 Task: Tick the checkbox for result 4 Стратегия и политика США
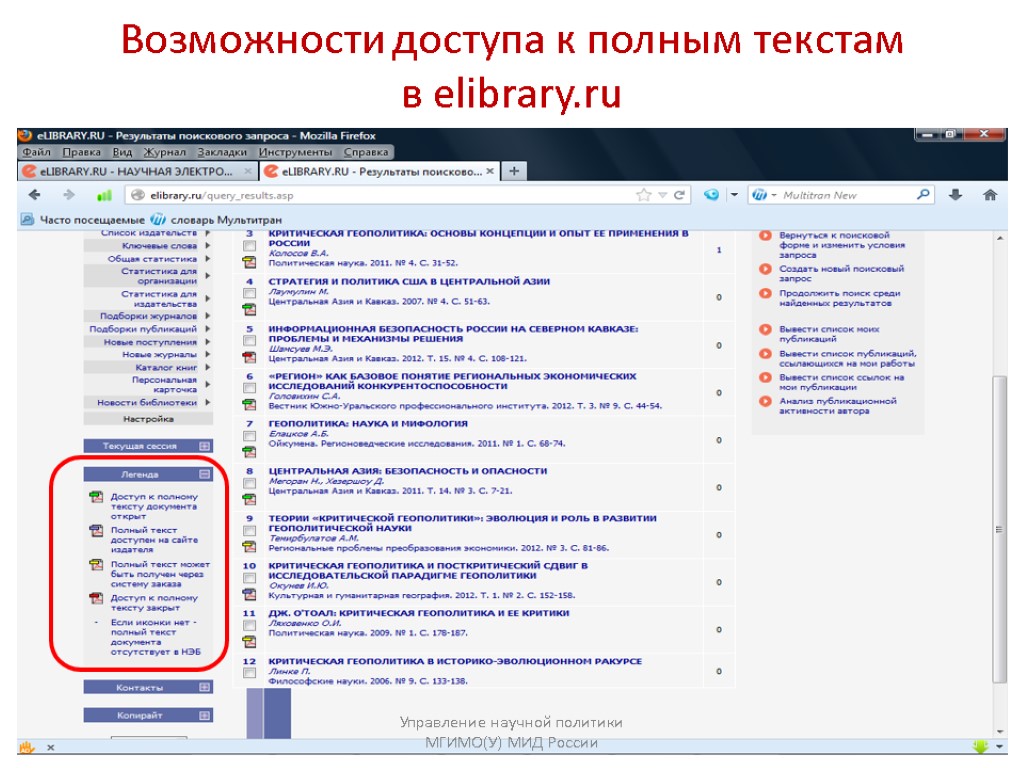(249, 293)
